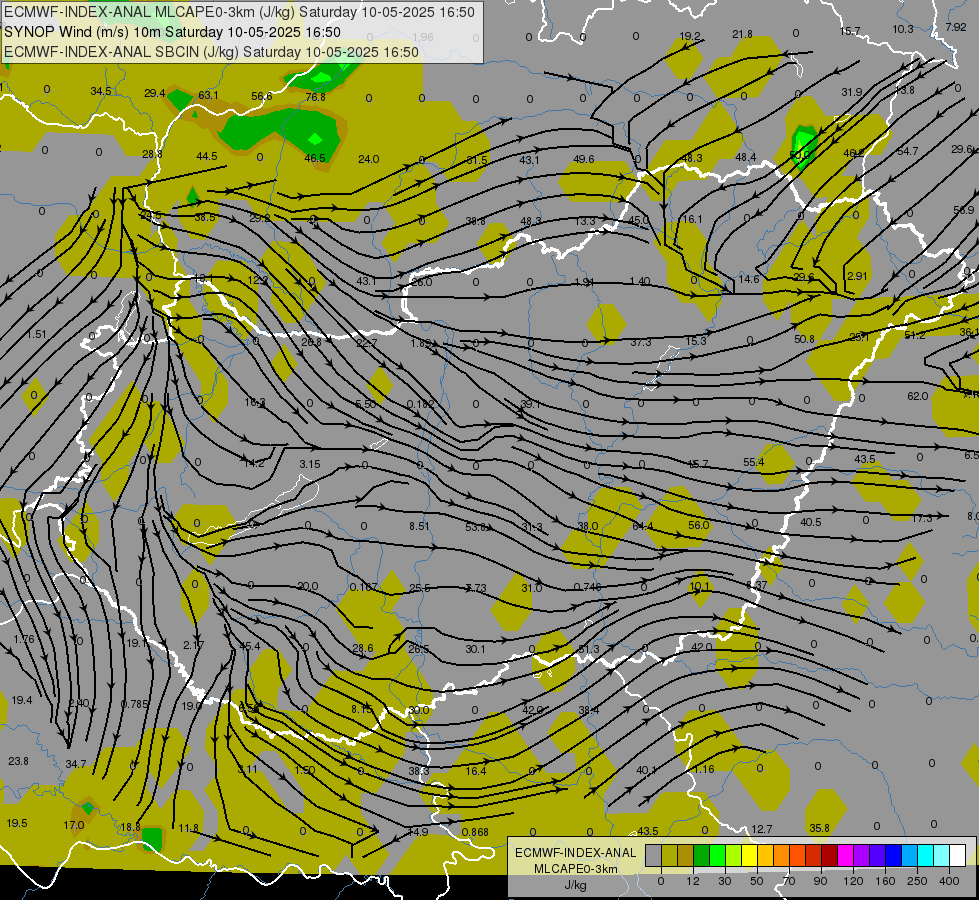Click the J/kg unit label in the legend
Viewport: 979px width, 900px height.
pos(575,885)
